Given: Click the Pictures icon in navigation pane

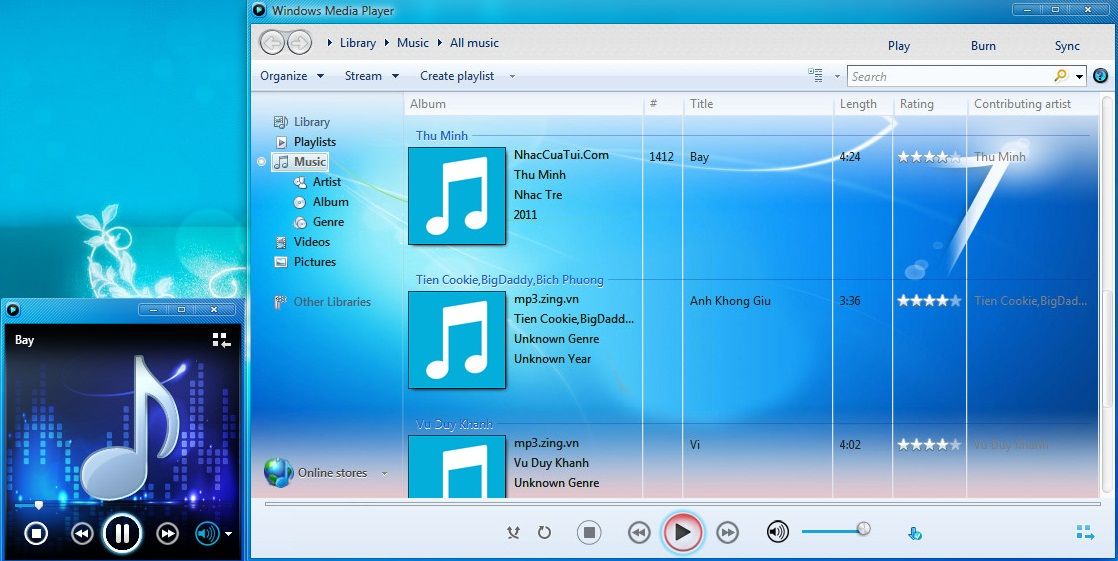Looking at the screenshot, I should [x=281, y=262].
